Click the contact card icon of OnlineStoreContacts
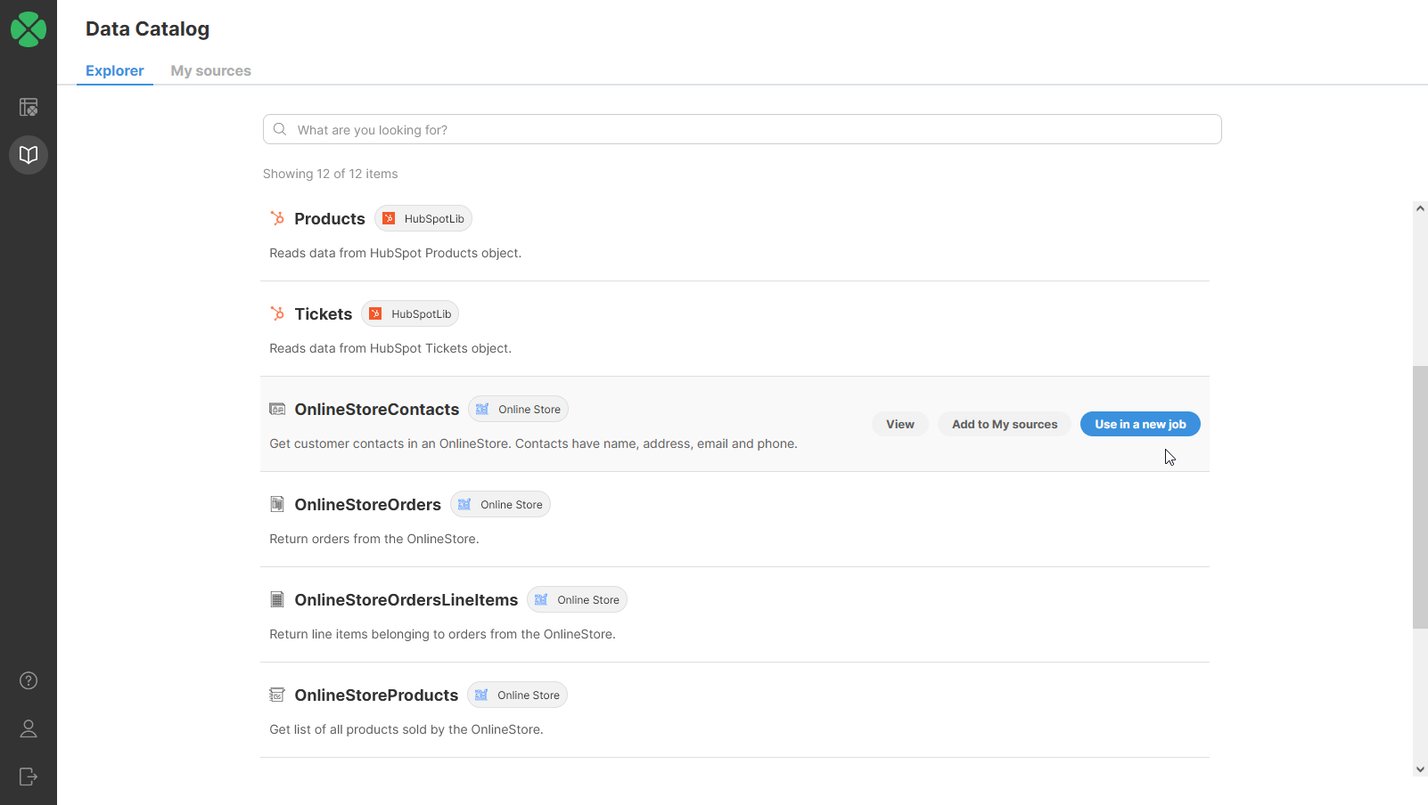Viewport: 1428px width, 805px height. click(x=278, y=409)
